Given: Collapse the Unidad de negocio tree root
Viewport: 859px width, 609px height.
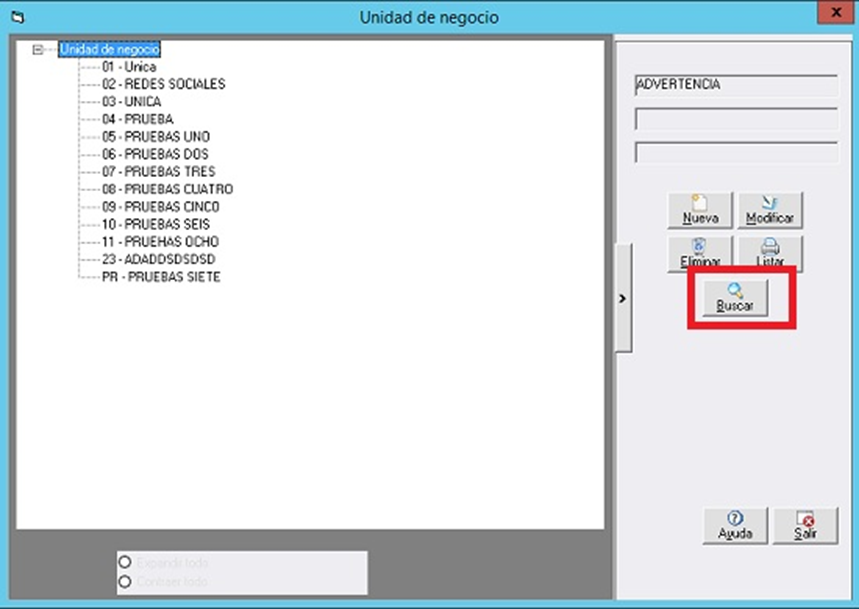Looking at the screenshot, I should (38, 49).
